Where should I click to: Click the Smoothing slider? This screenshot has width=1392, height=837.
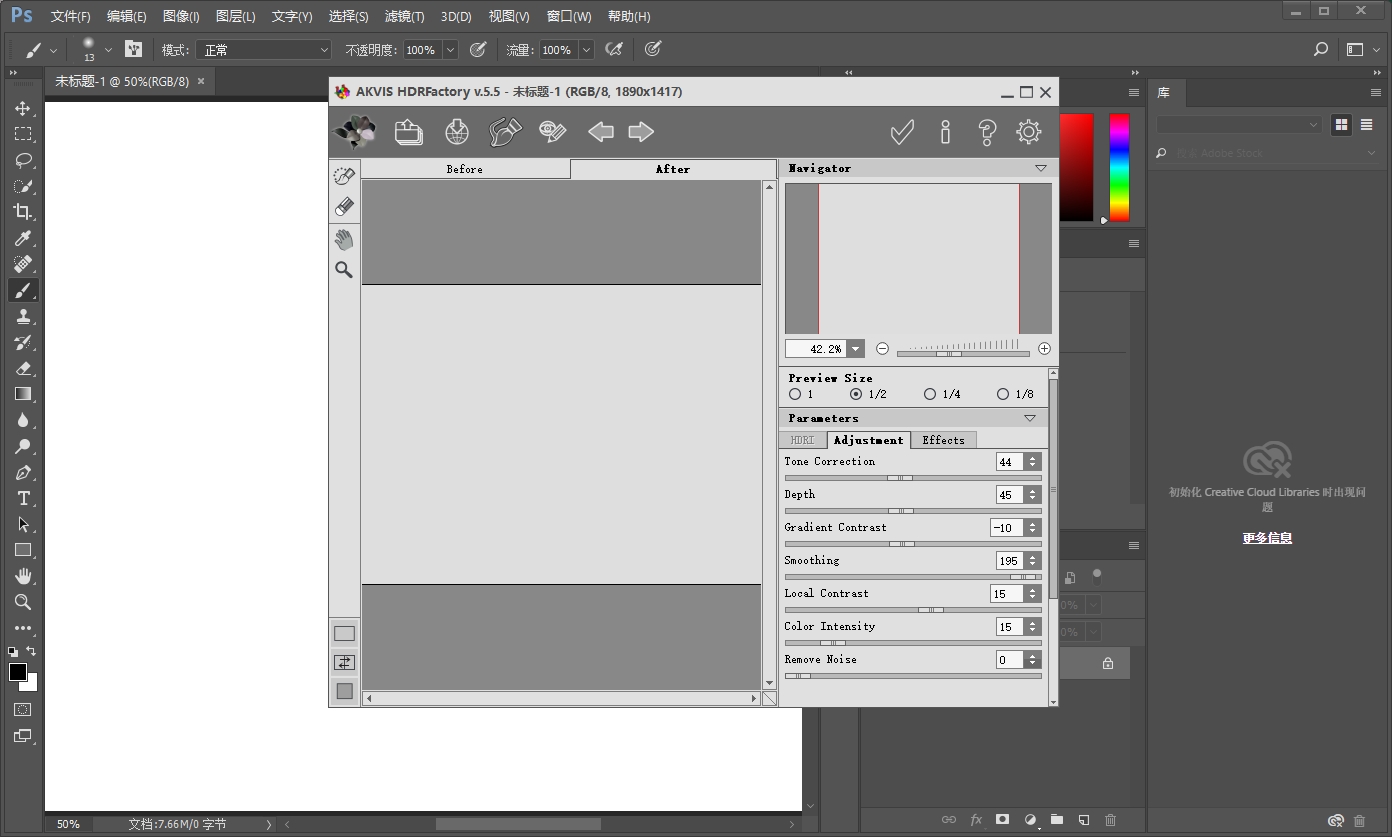coord(913,576)
